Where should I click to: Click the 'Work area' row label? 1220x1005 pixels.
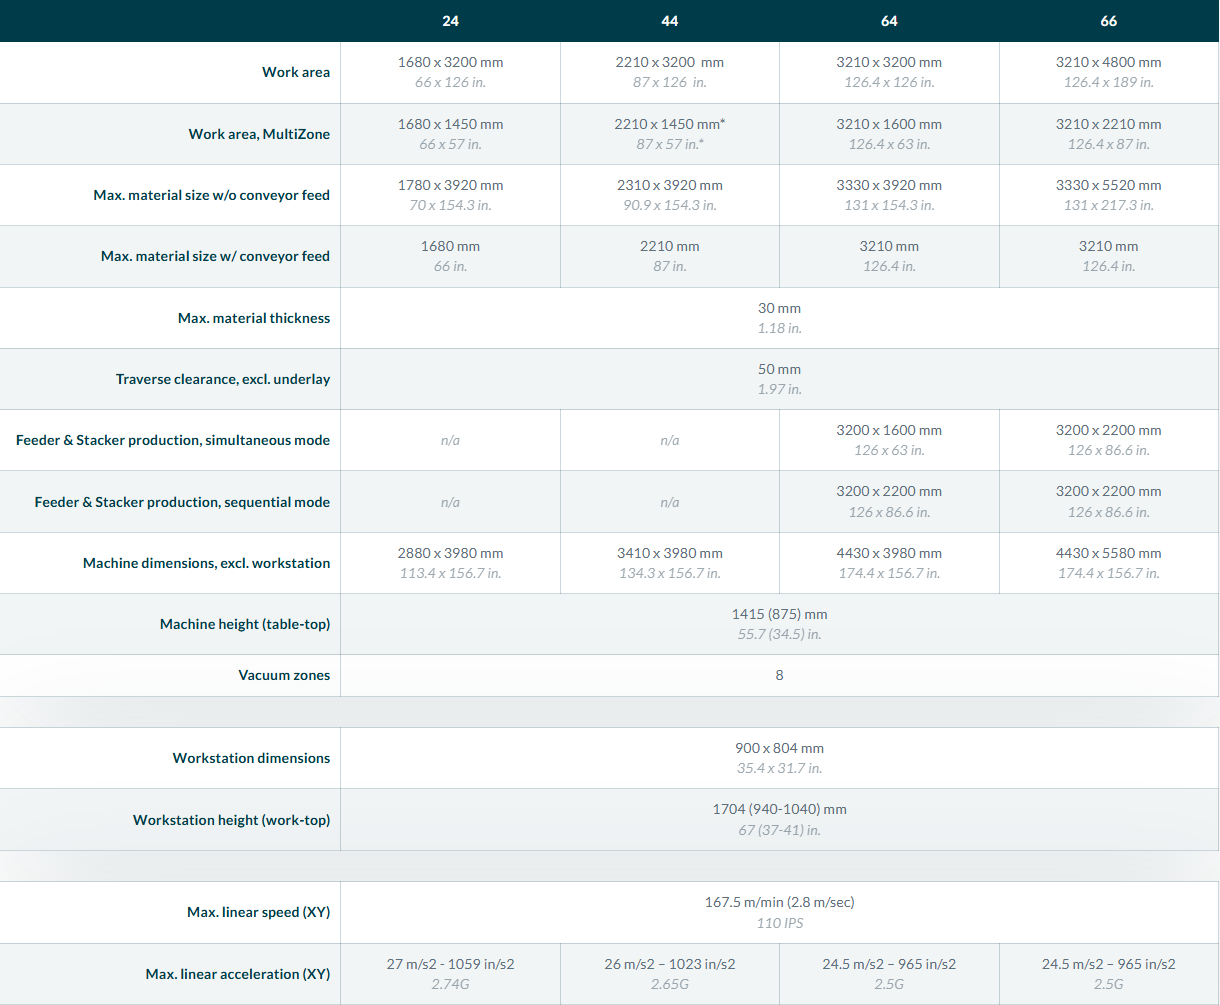pyautogui.click(x=296, y=72)
